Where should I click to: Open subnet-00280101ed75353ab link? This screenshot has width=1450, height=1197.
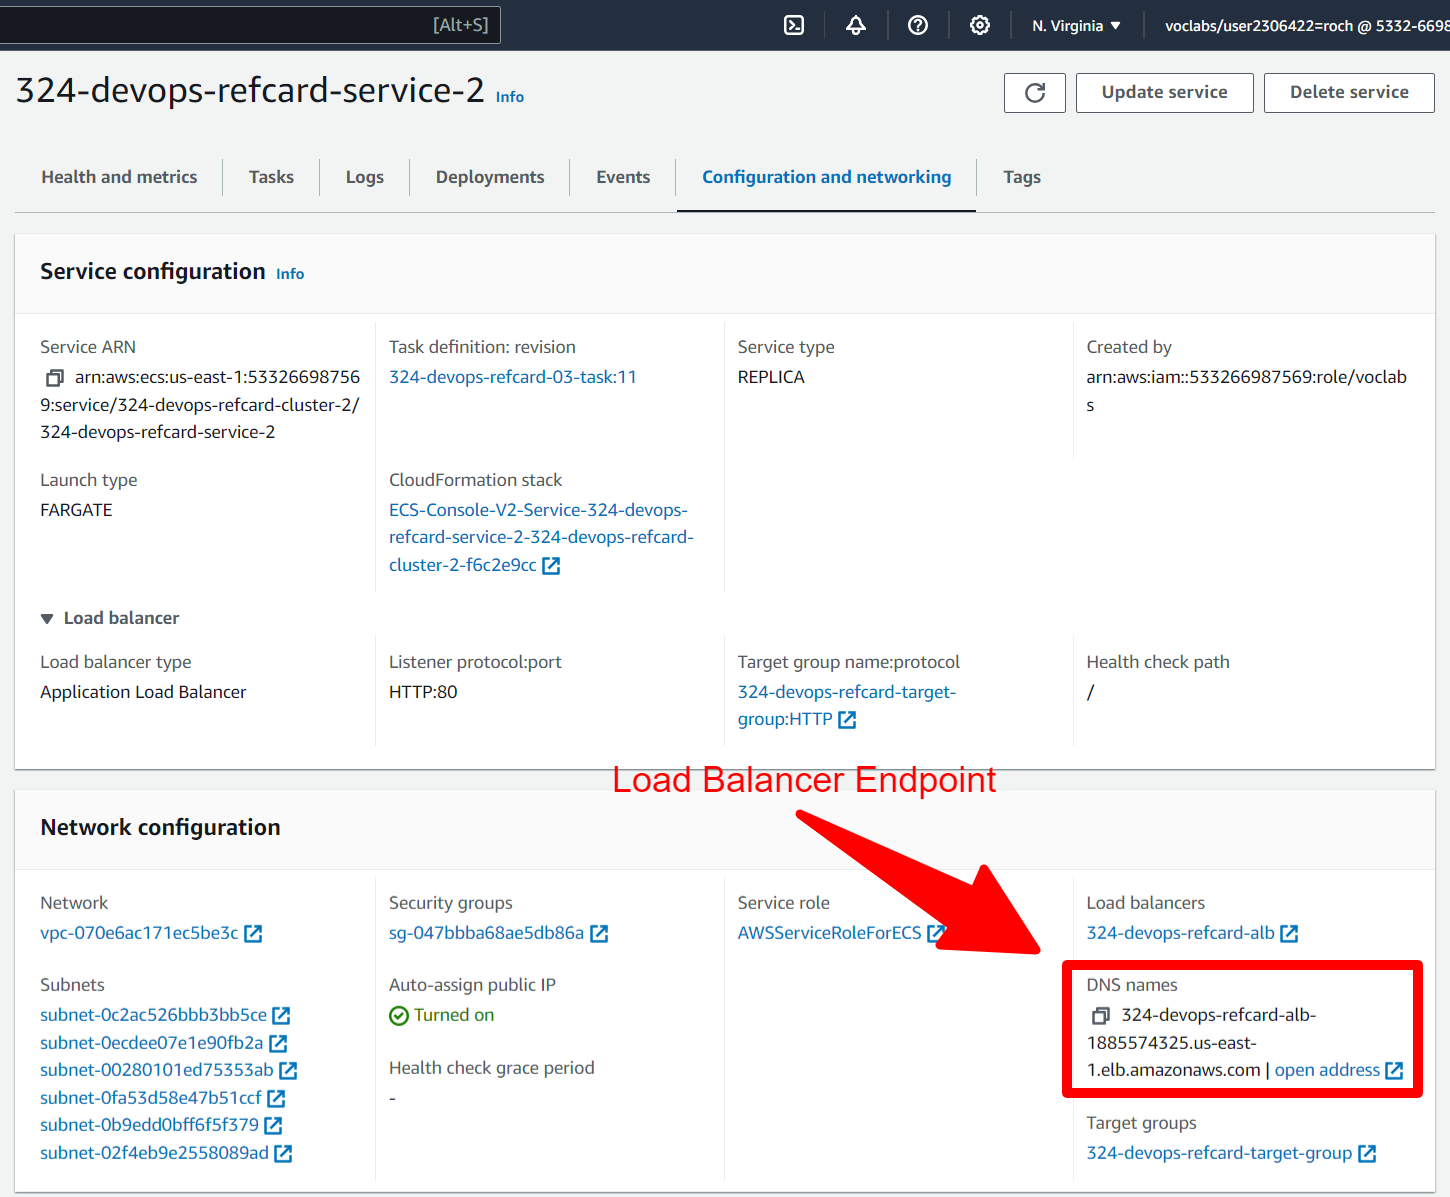point(157,1070)
